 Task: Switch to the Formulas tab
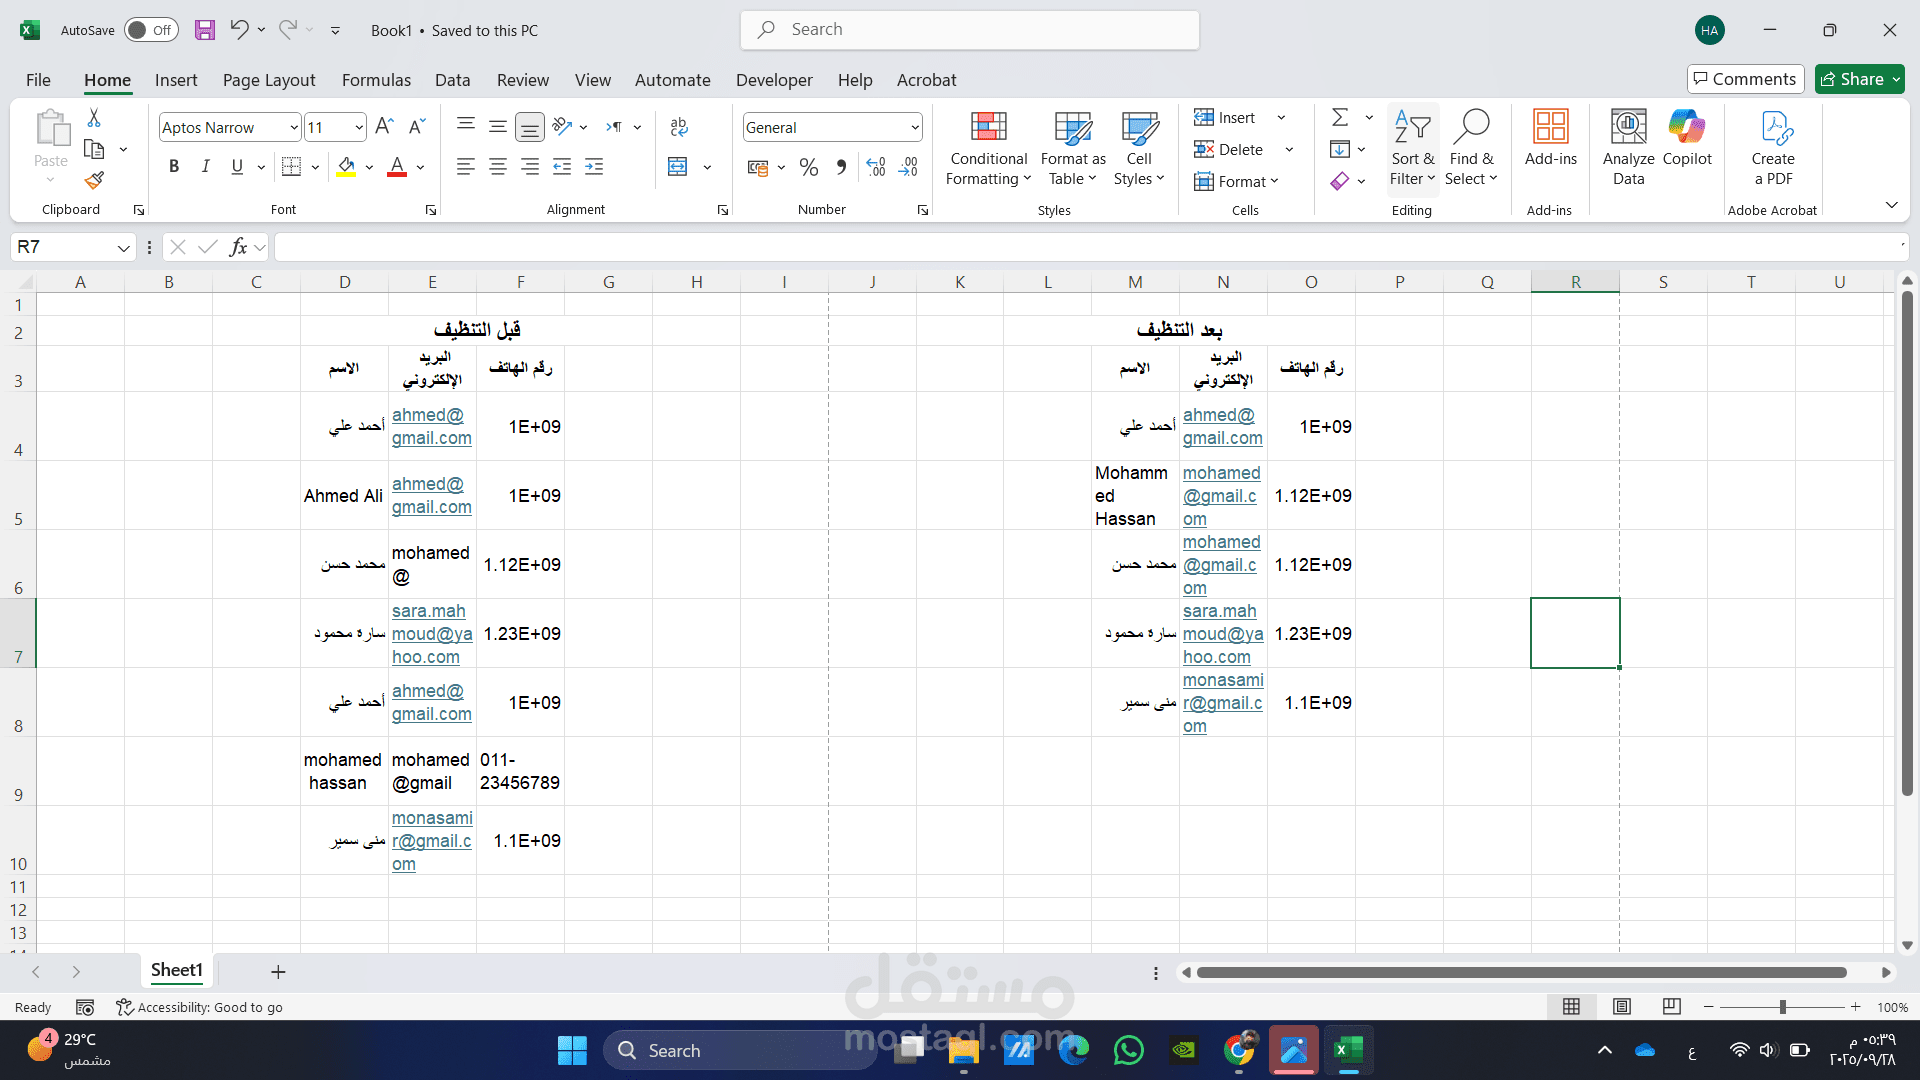376,80
